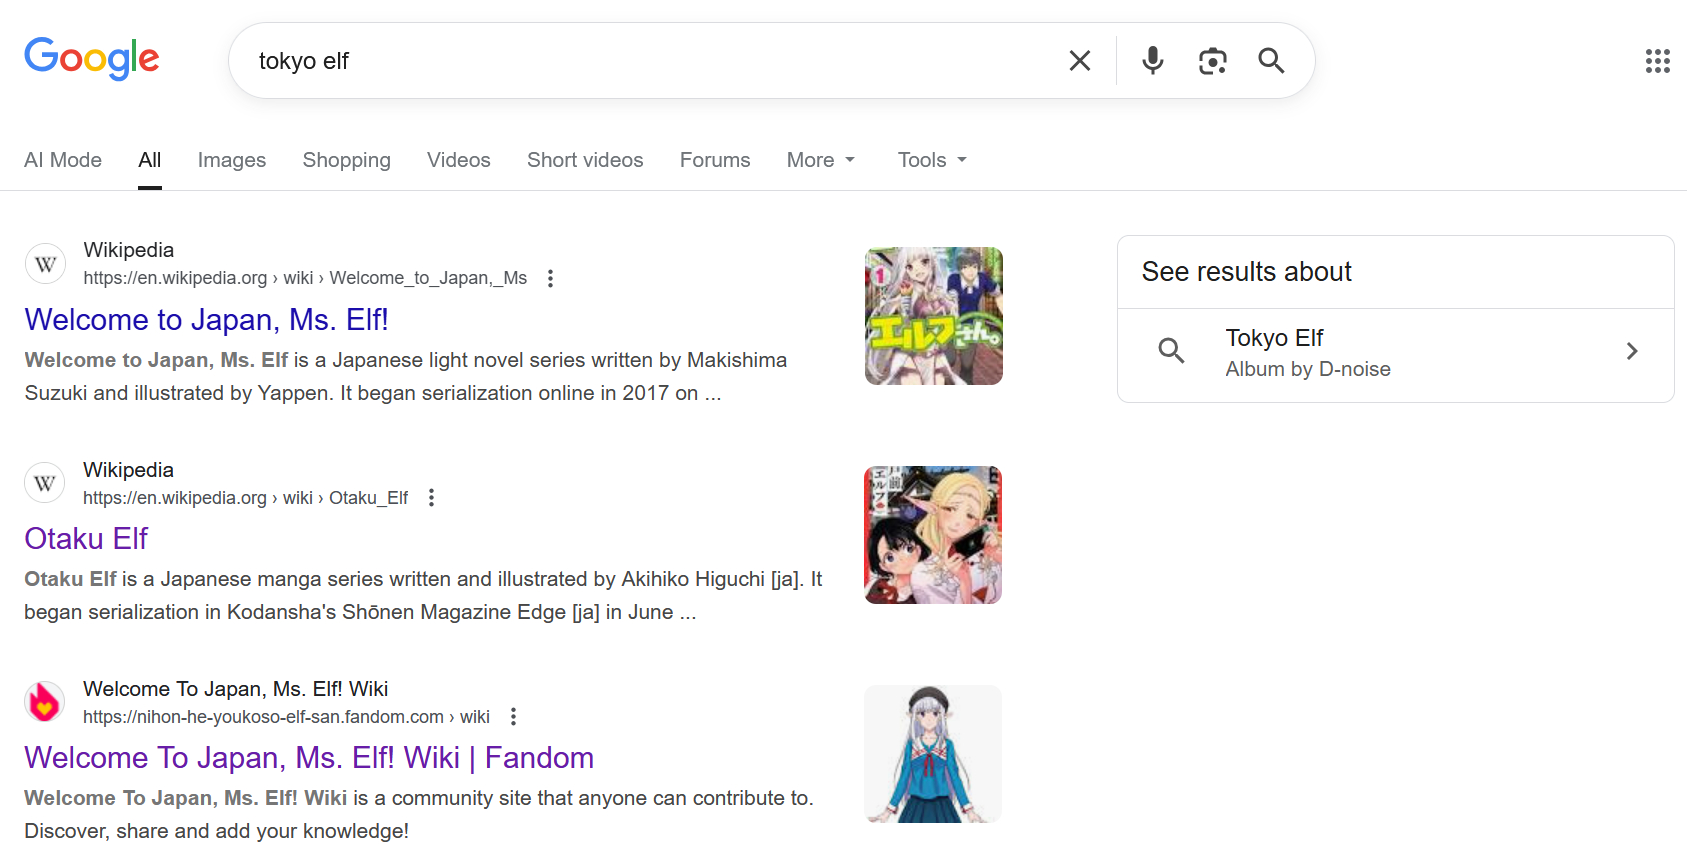Click the nihon-he-youkoso-elf-san.fandom.com URL
1687x845 pixels.
[286, 716]
